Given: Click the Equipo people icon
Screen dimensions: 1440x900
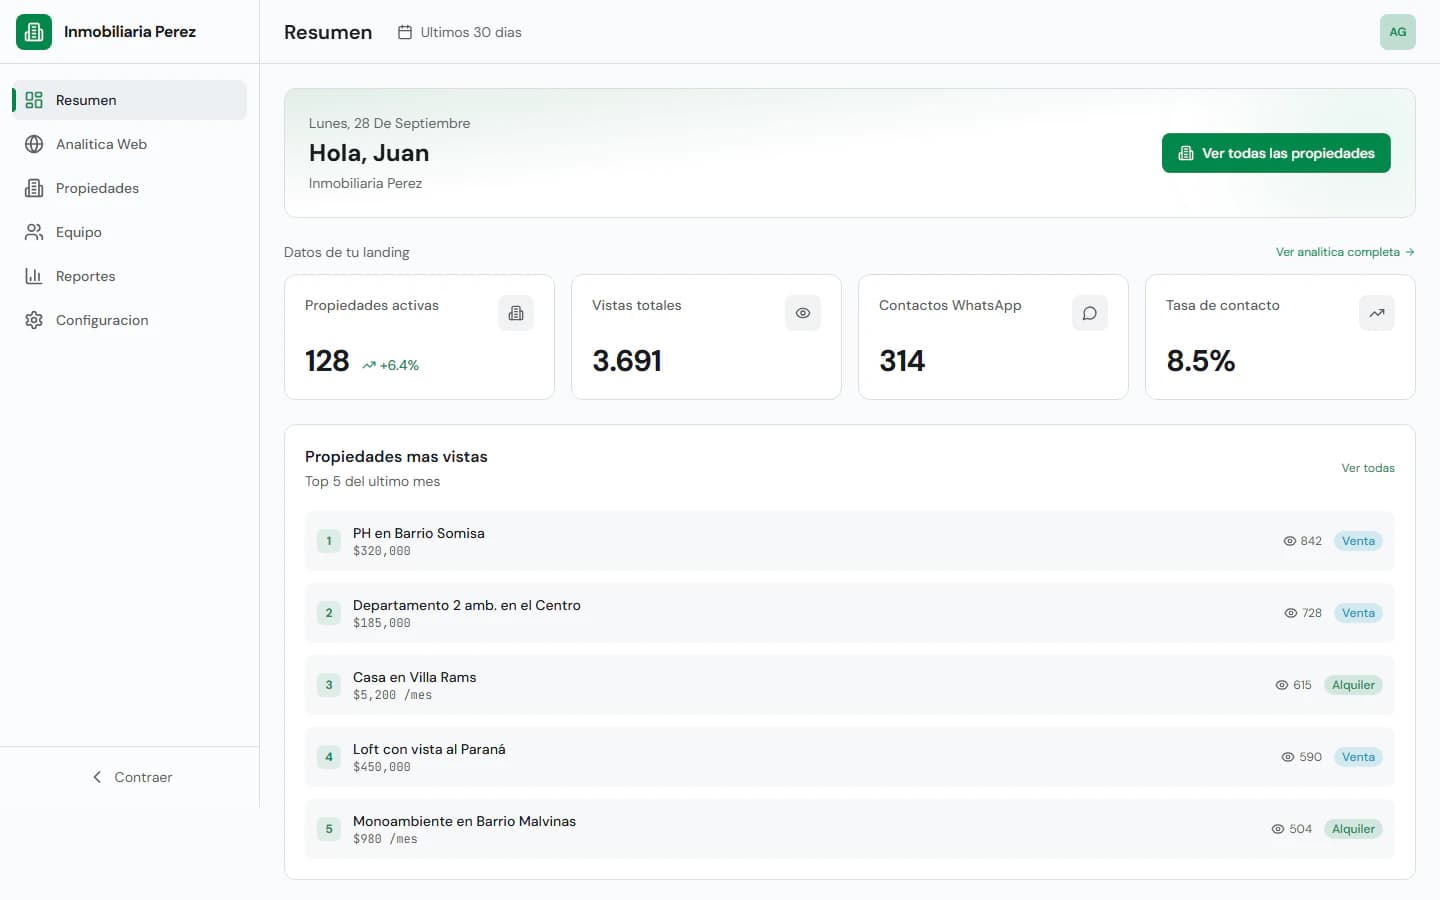Looking at the screenshot, I should [34, 232].
